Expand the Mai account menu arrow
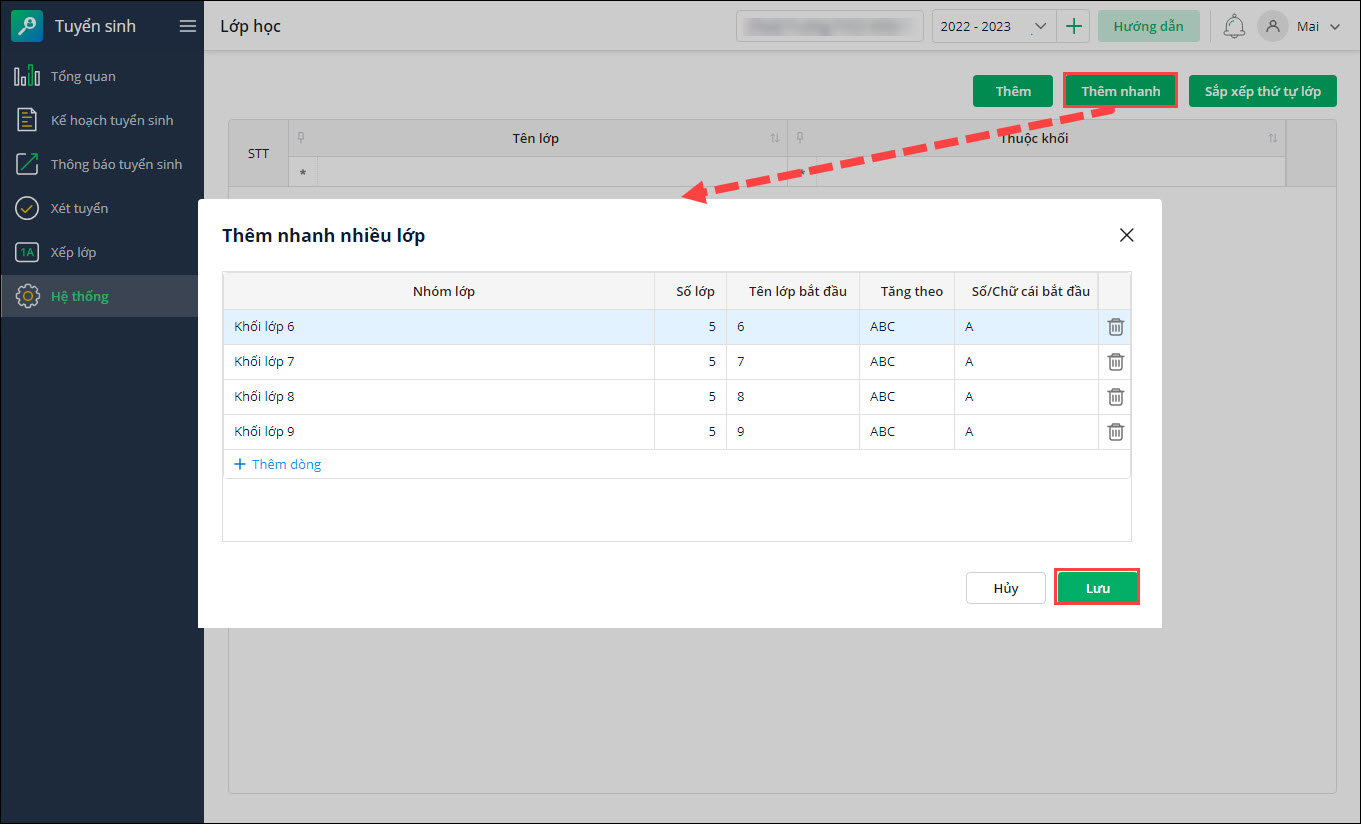The image size is (1361, 824). (1334, 27)
